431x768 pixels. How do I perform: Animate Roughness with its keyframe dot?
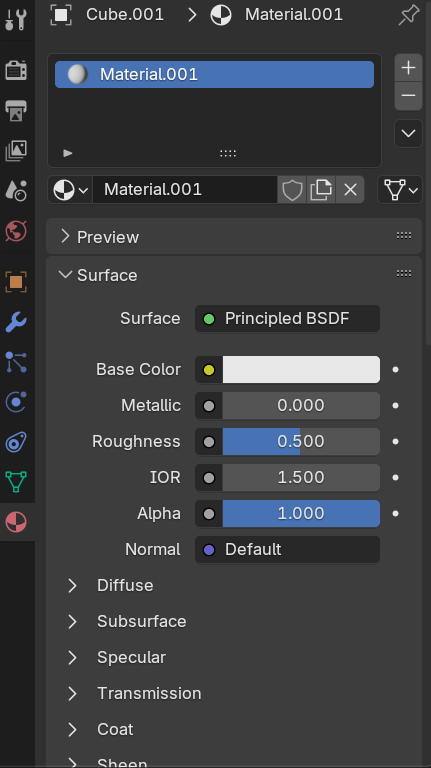396,441
